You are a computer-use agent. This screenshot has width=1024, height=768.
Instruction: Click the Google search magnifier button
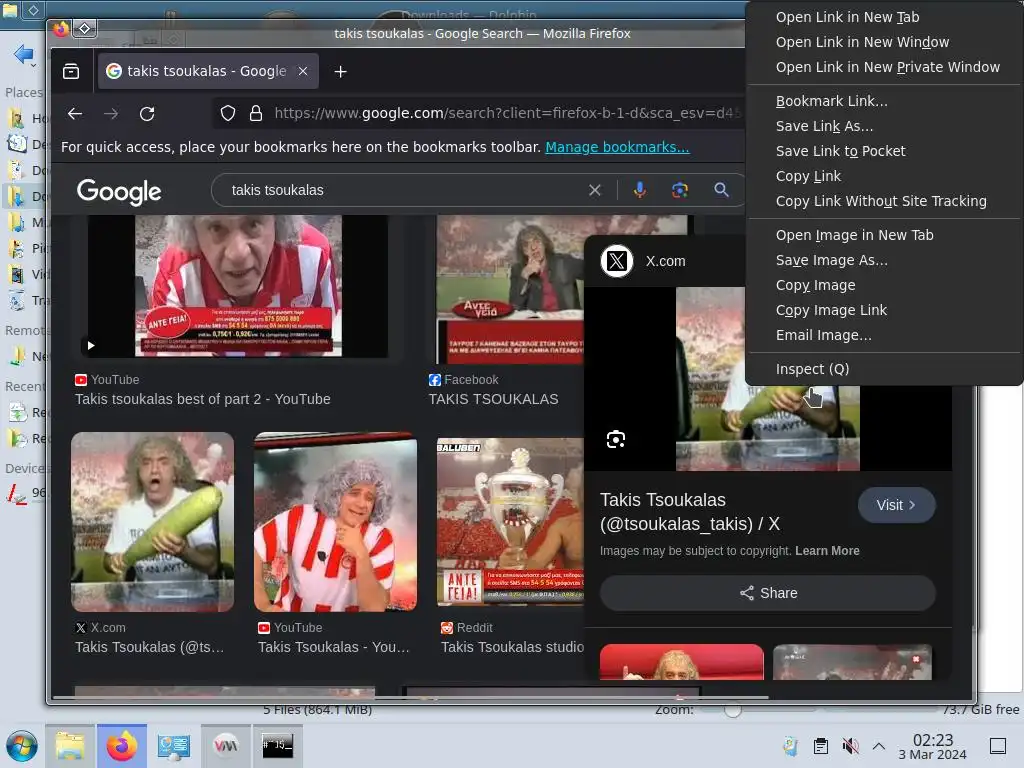721,190
